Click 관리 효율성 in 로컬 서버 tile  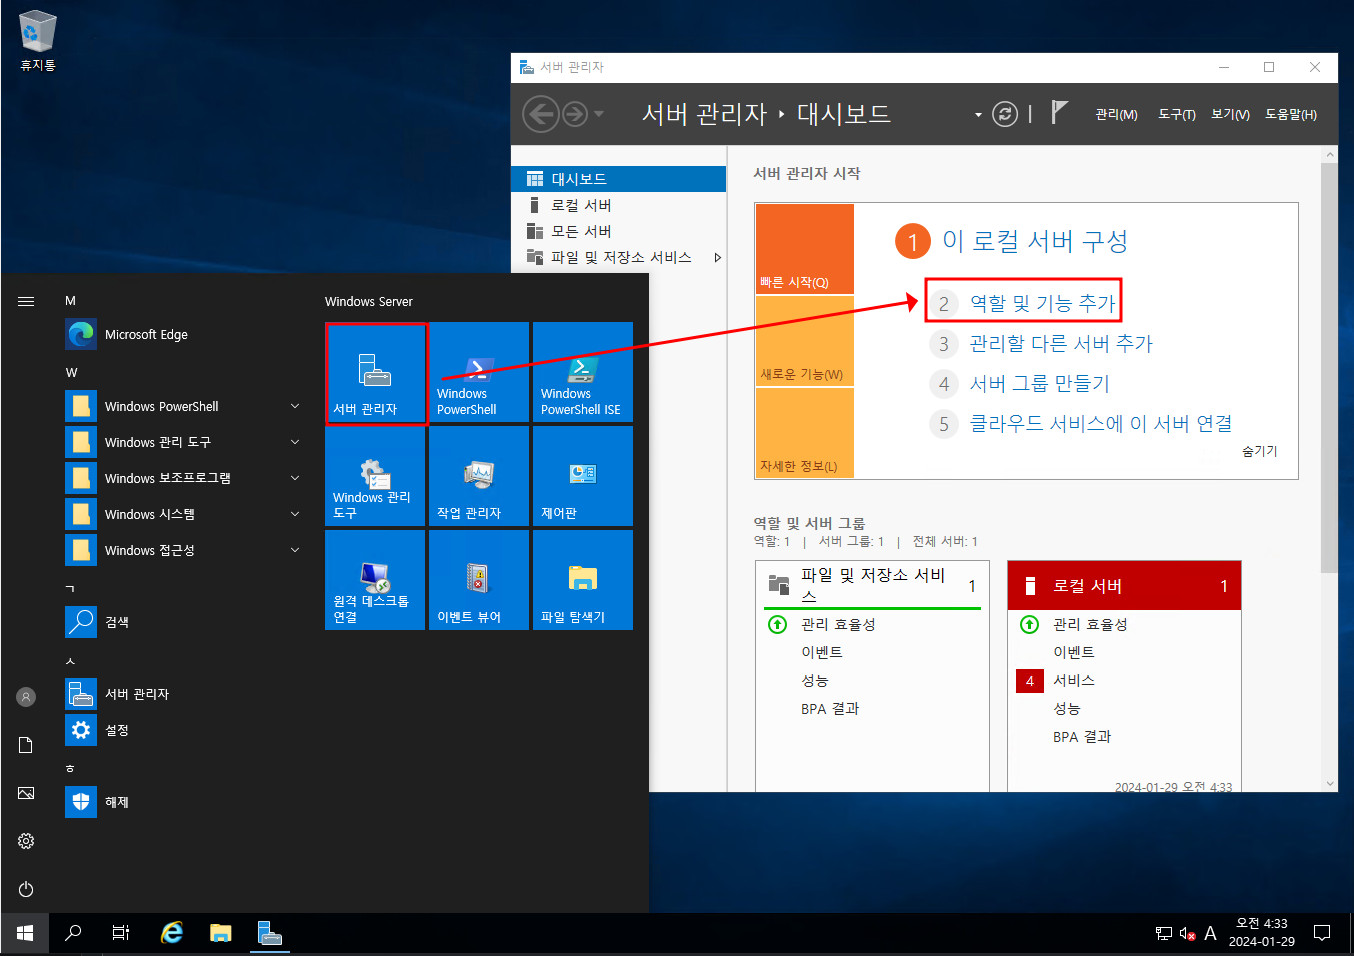1090,624
